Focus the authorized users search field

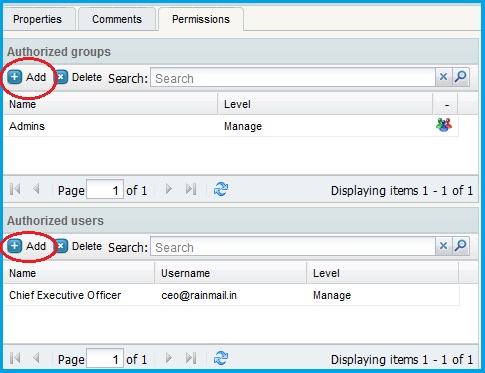[x=293, y=247]
